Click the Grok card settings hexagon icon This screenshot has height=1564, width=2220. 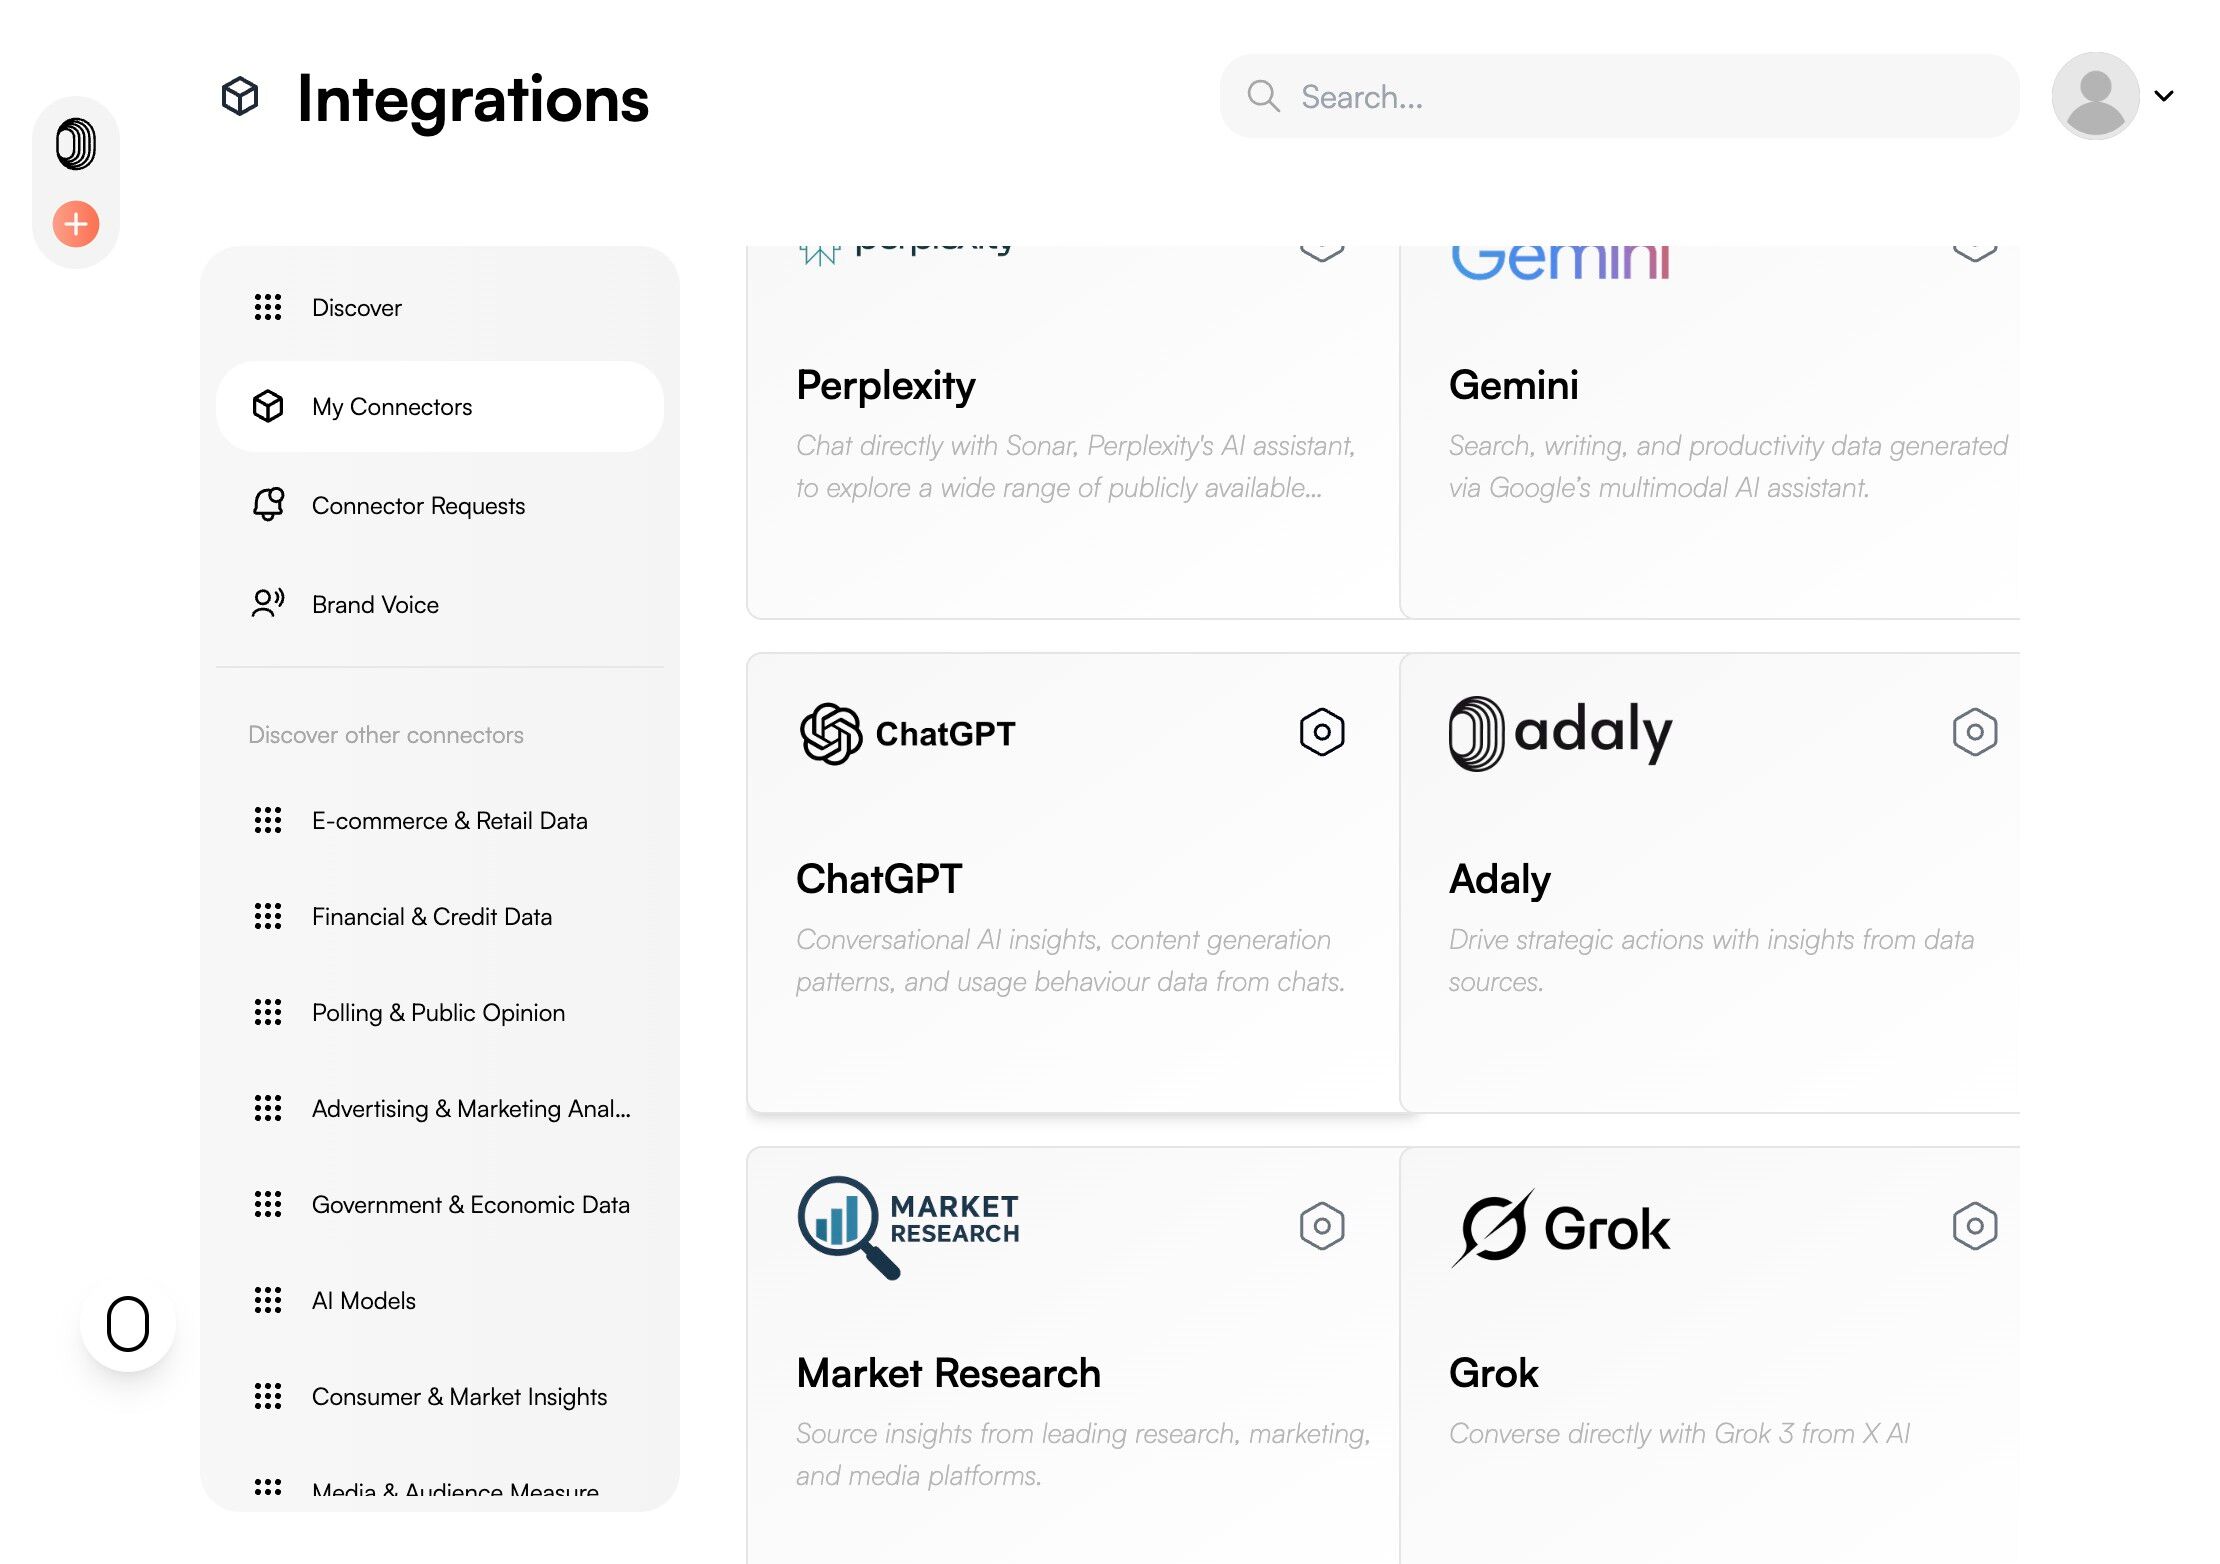tap(1974, 1226)
